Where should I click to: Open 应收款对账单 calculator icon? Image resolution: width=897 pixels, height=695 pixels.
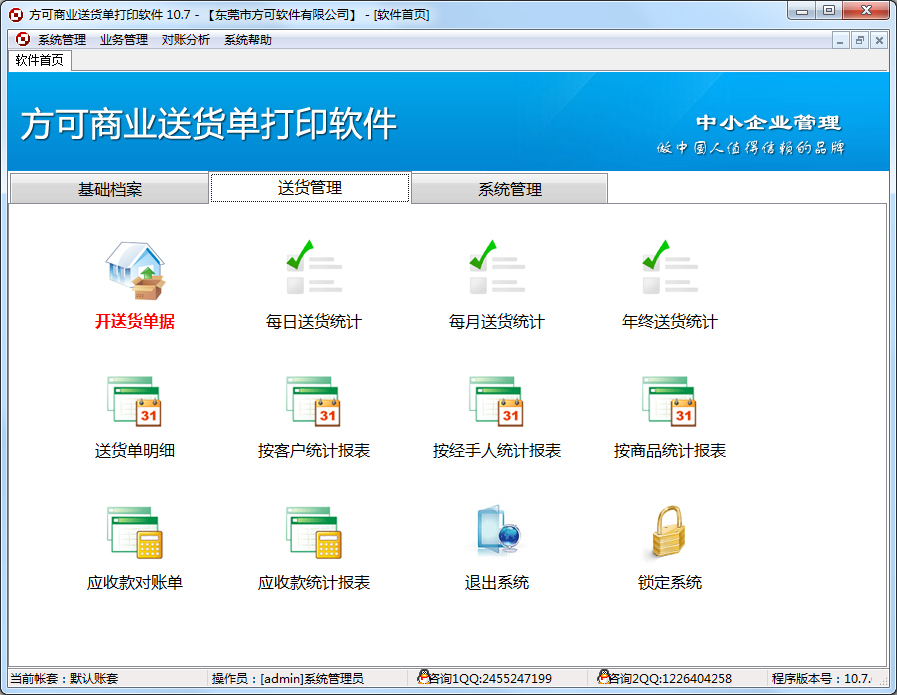pos(135,533)
